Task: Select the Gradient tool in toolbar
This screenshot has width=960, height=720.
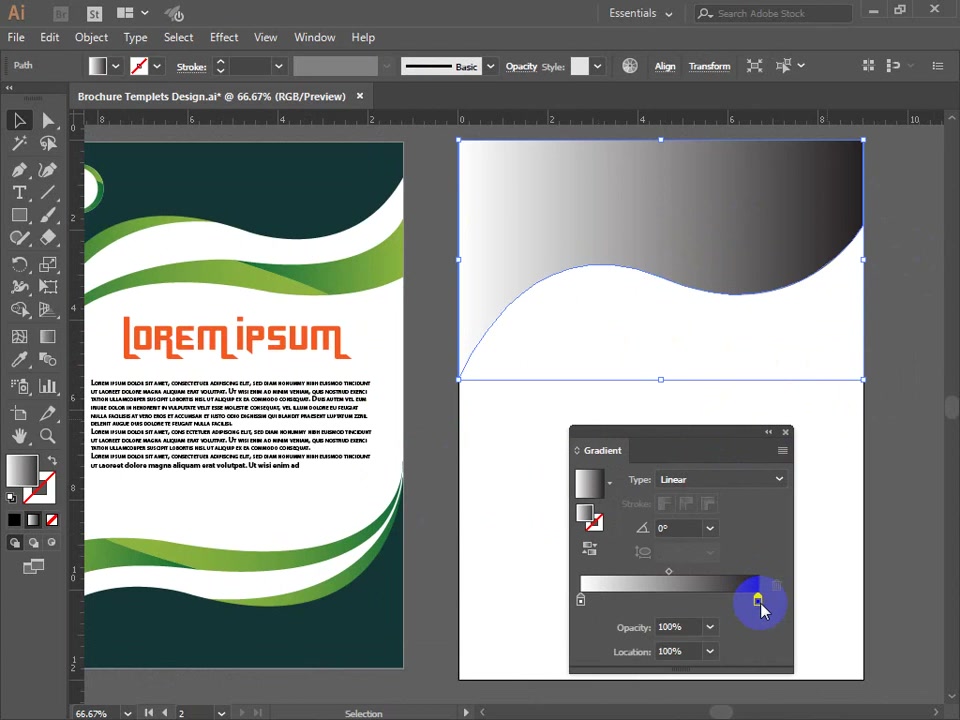Action: 48,337
